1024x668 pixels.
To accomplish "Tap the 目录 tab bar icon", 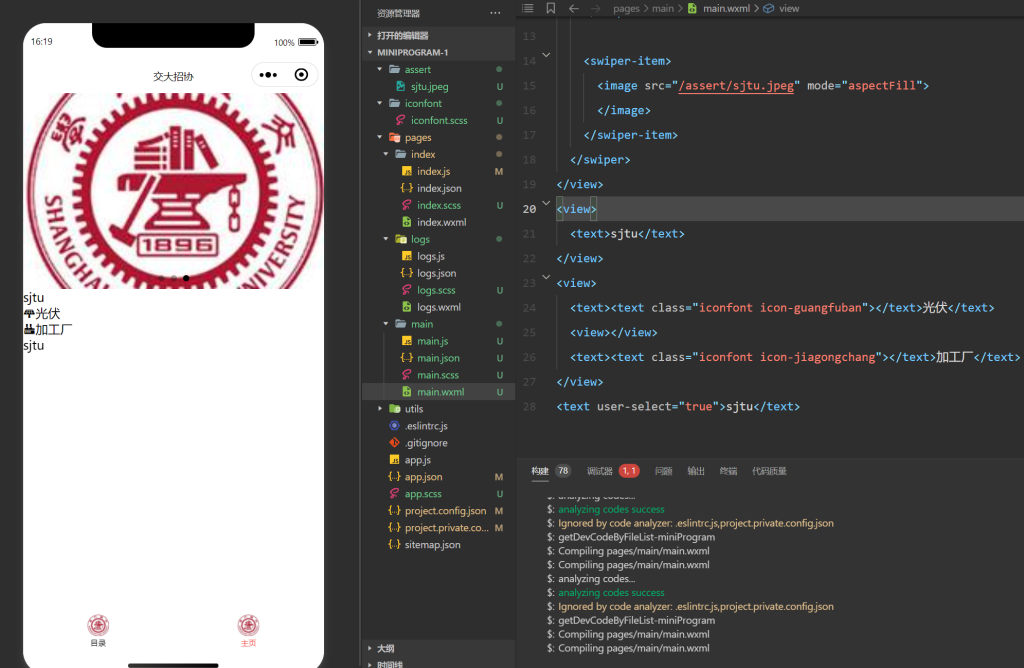I will click(98, 626).
